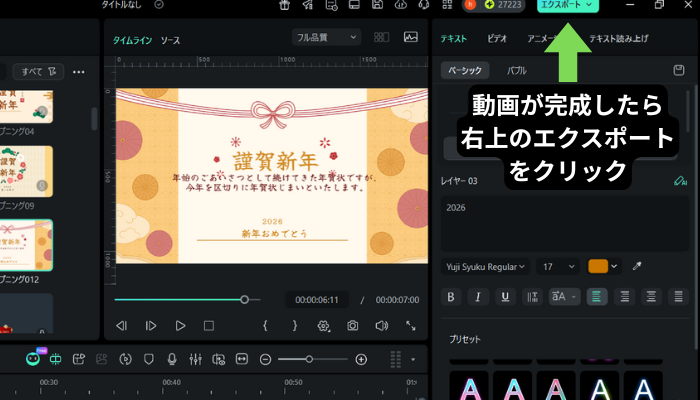Click the エクスポート export button
Screen dimensions: 700x400
(x=567, y=5)
